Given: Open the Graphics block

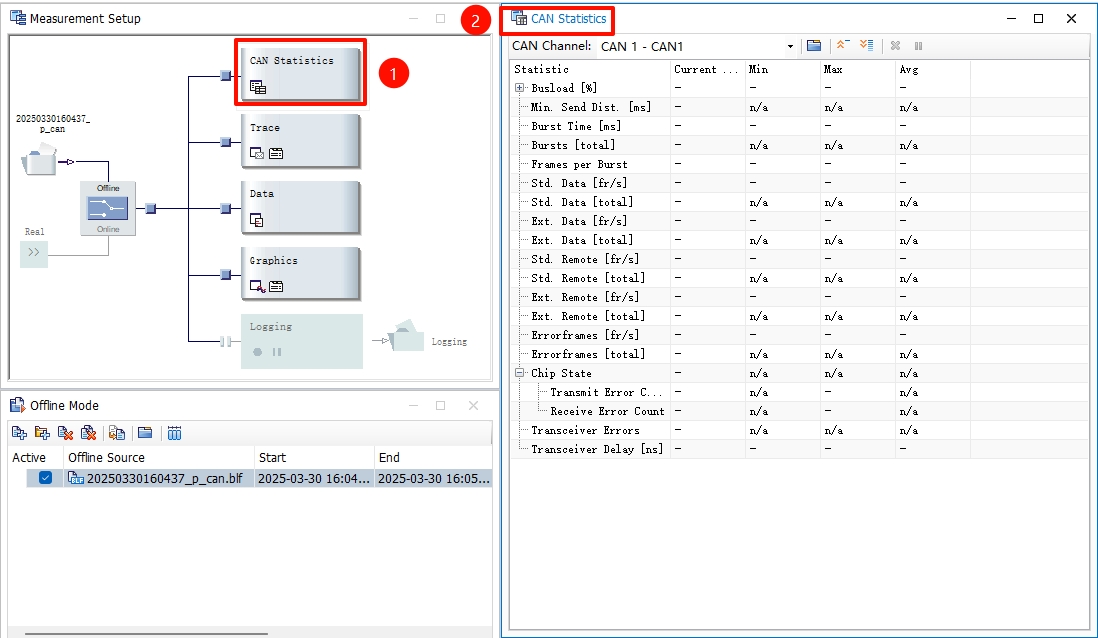Looking at the screenshot, I should [x=300, y=273].
